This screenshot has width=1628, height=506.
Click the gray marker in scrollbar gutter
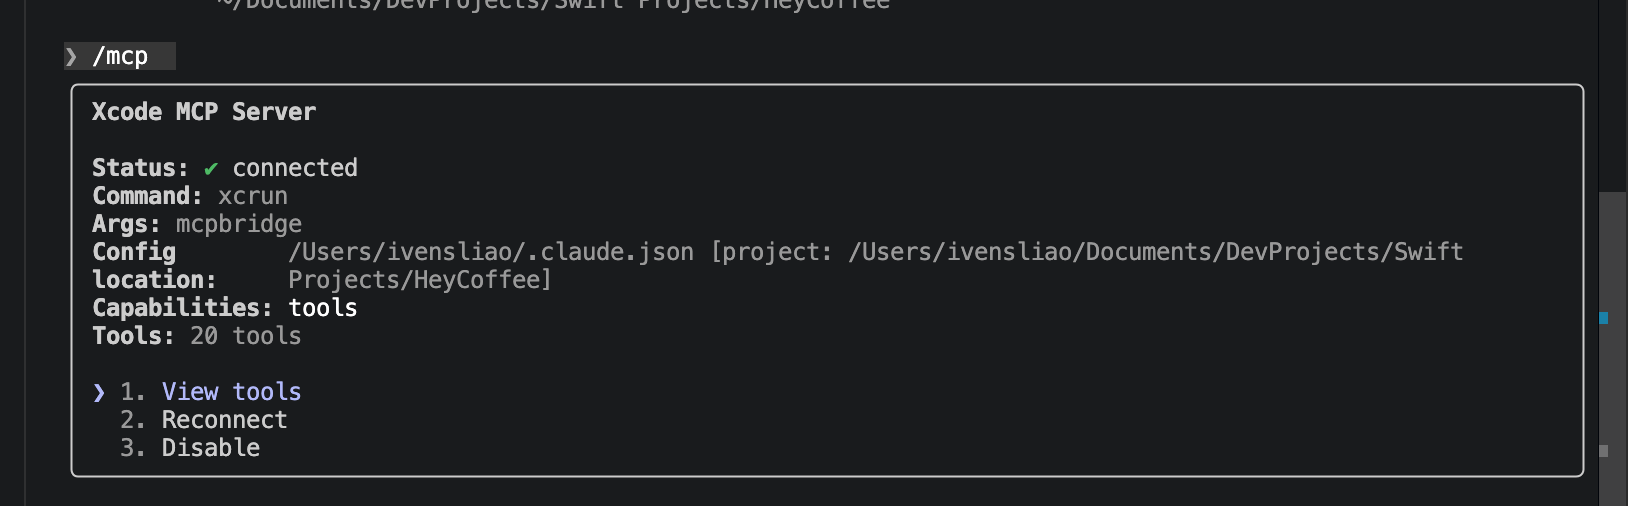click(x=1604, y=451)
